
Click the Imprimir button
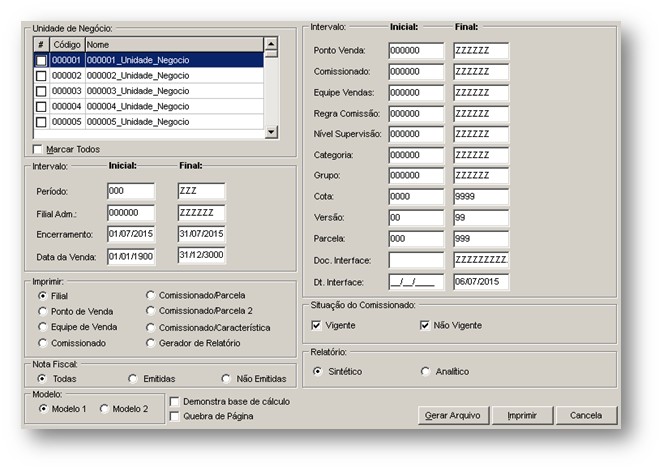pyautogui.click(x=522, y=416)
